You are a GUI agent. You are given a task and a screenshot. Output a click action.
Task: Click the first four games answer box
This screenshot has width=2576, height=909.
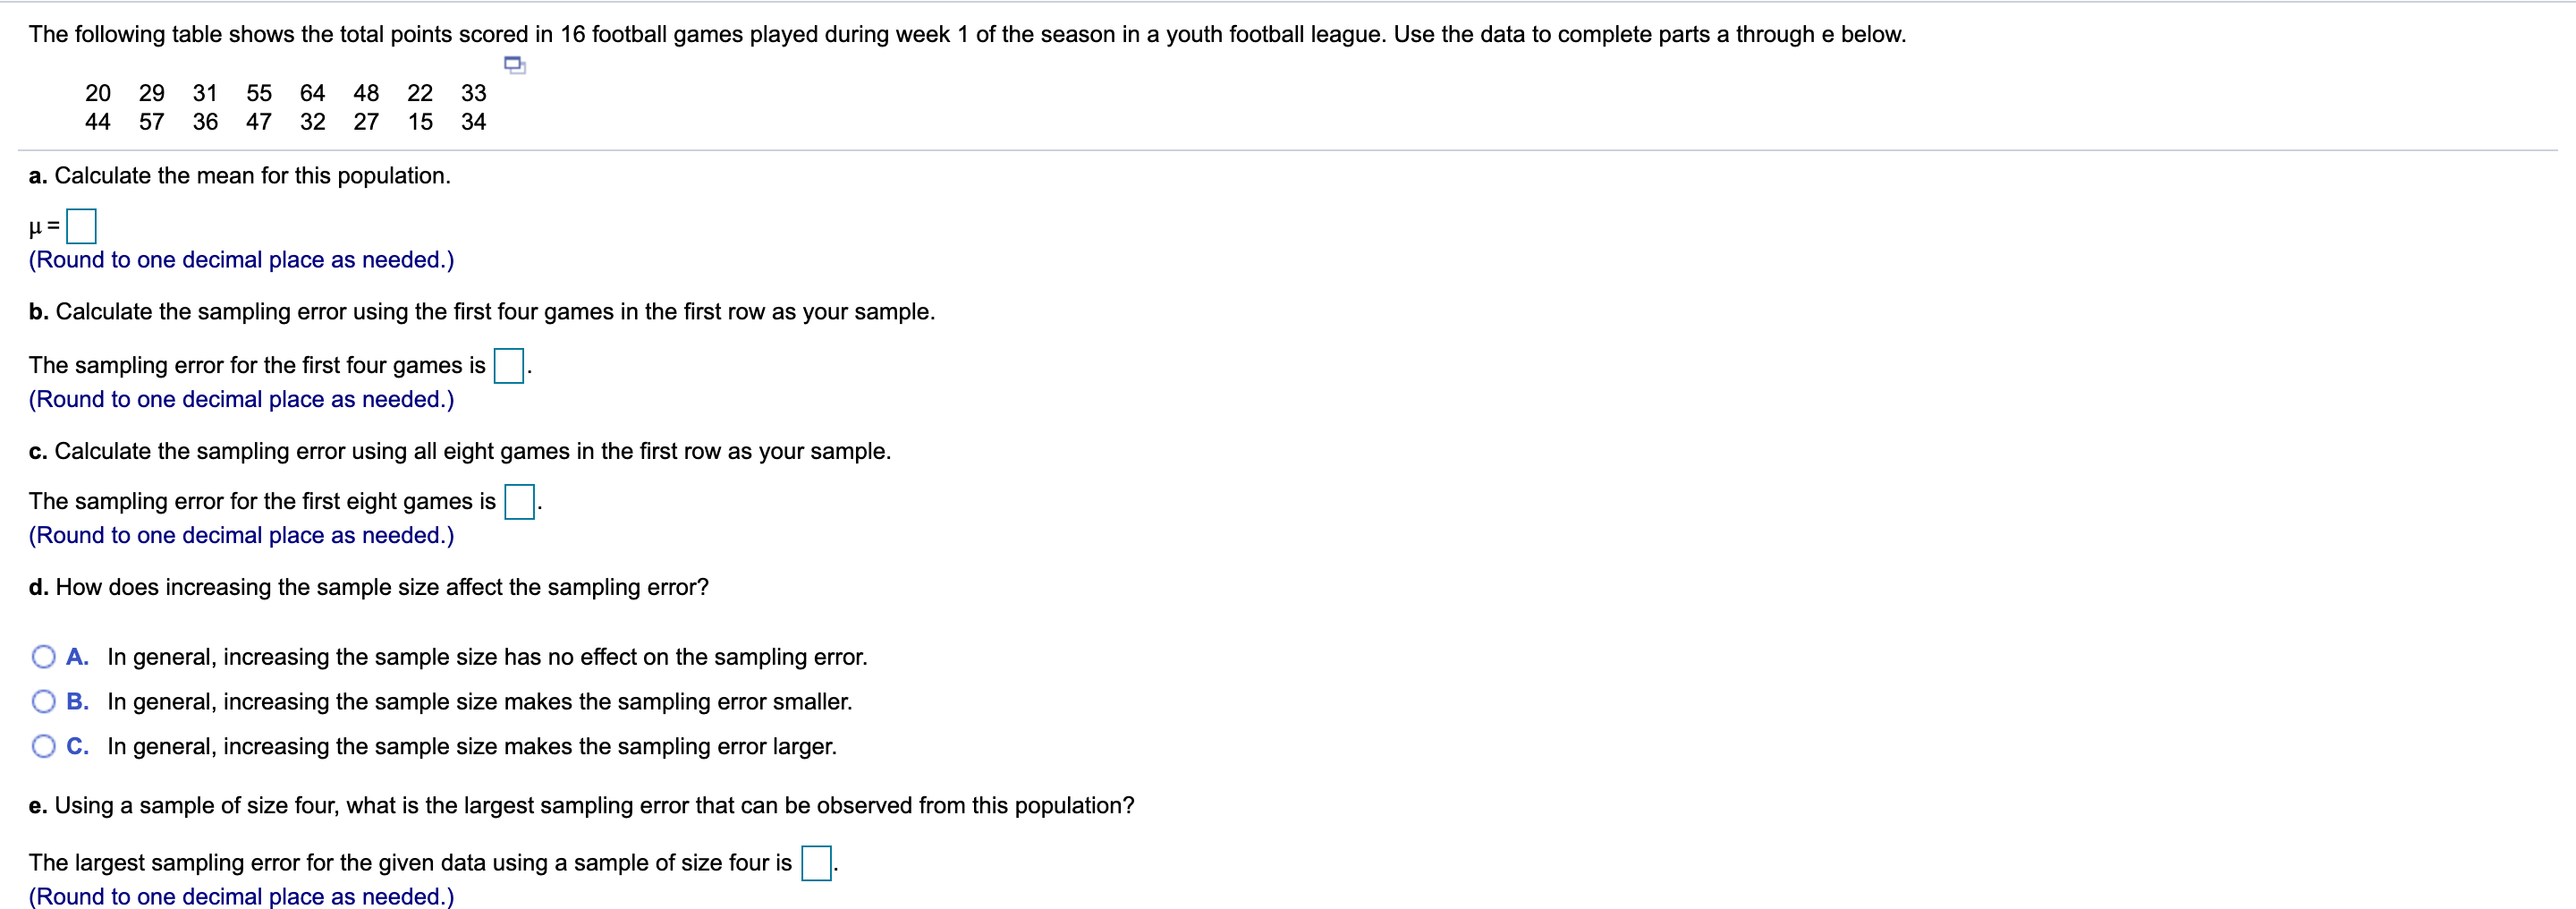pos(509,366)
